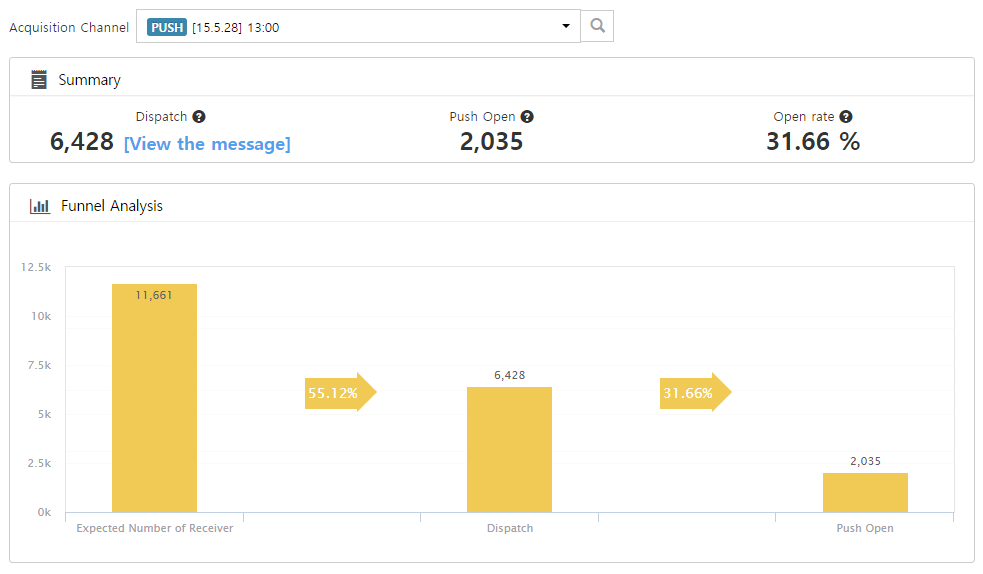Screen dimensions: 983x574
Task: Click the 5k y-axis tick label
Action: click(x=45, y=414)
